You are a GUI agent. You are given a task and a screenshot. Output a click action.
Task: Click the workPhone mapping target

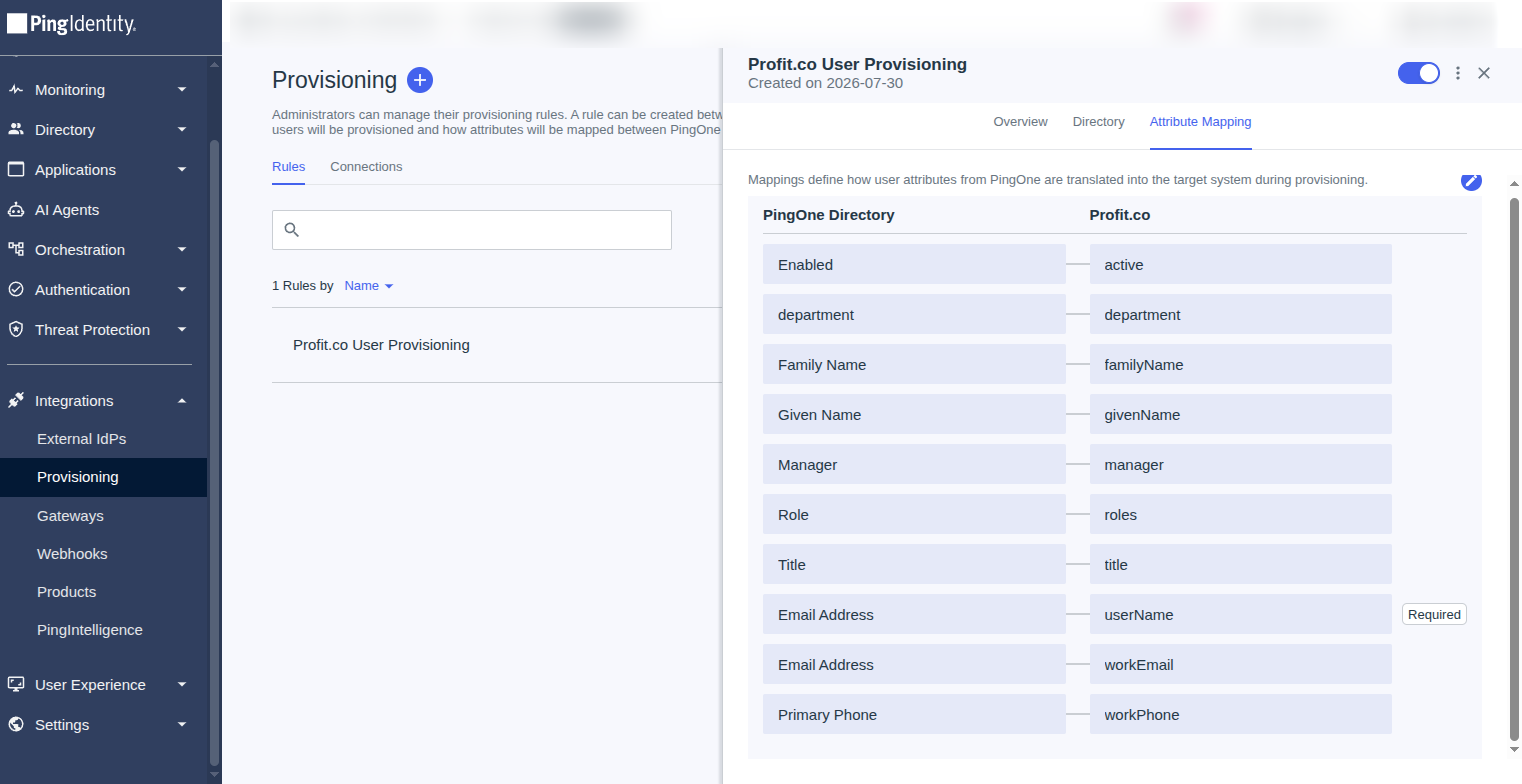[x=1240, y=715]
